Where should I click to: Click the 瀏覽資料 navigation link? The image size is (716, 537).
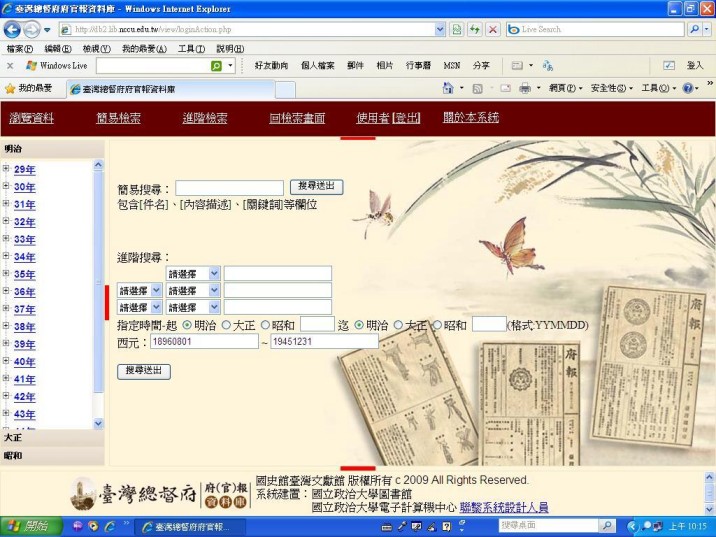coord(32,118)
